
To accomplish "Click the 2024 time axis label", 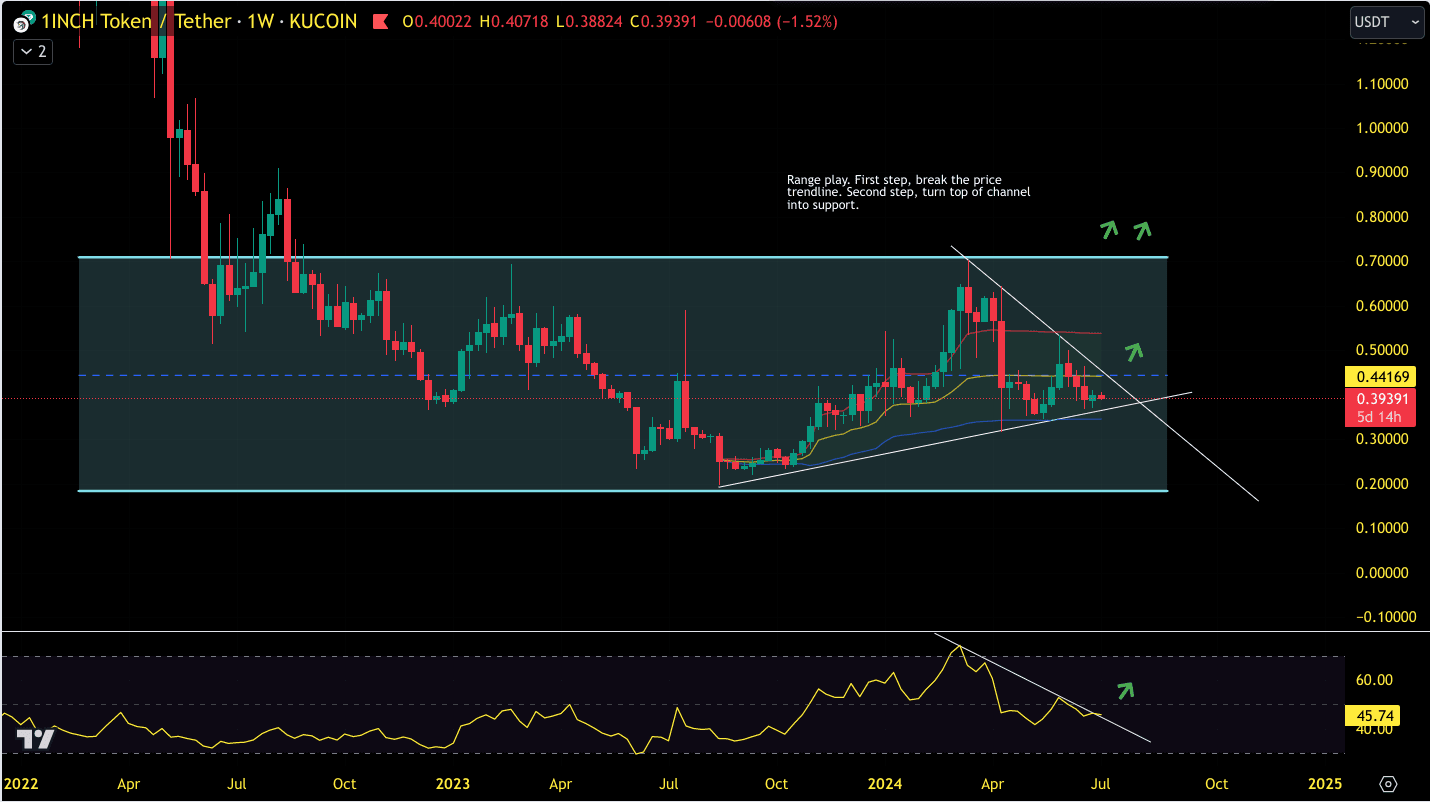I will pyautogui.click(x=886, y=783).
